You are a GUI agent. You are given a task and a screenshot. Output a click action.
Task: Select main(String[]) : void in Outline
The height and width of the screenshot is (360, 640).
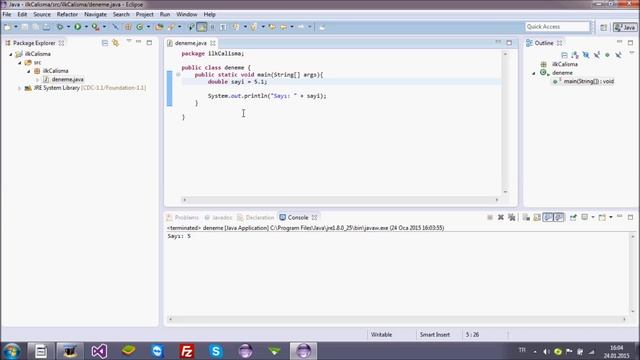(x=589, y=81)
